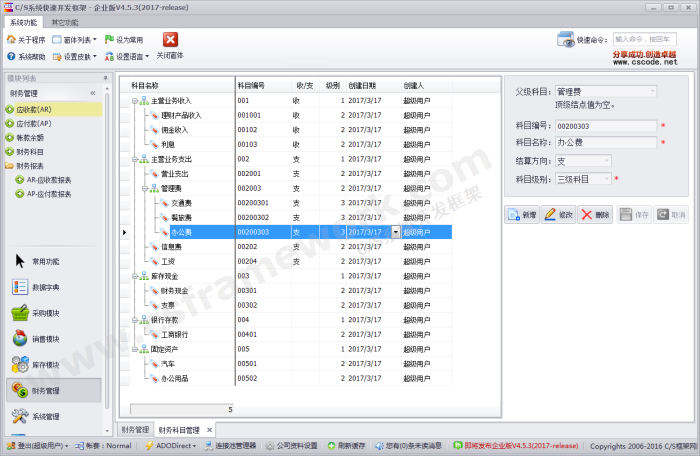Click the 关于程序 home icon

(x=10, y=40)
